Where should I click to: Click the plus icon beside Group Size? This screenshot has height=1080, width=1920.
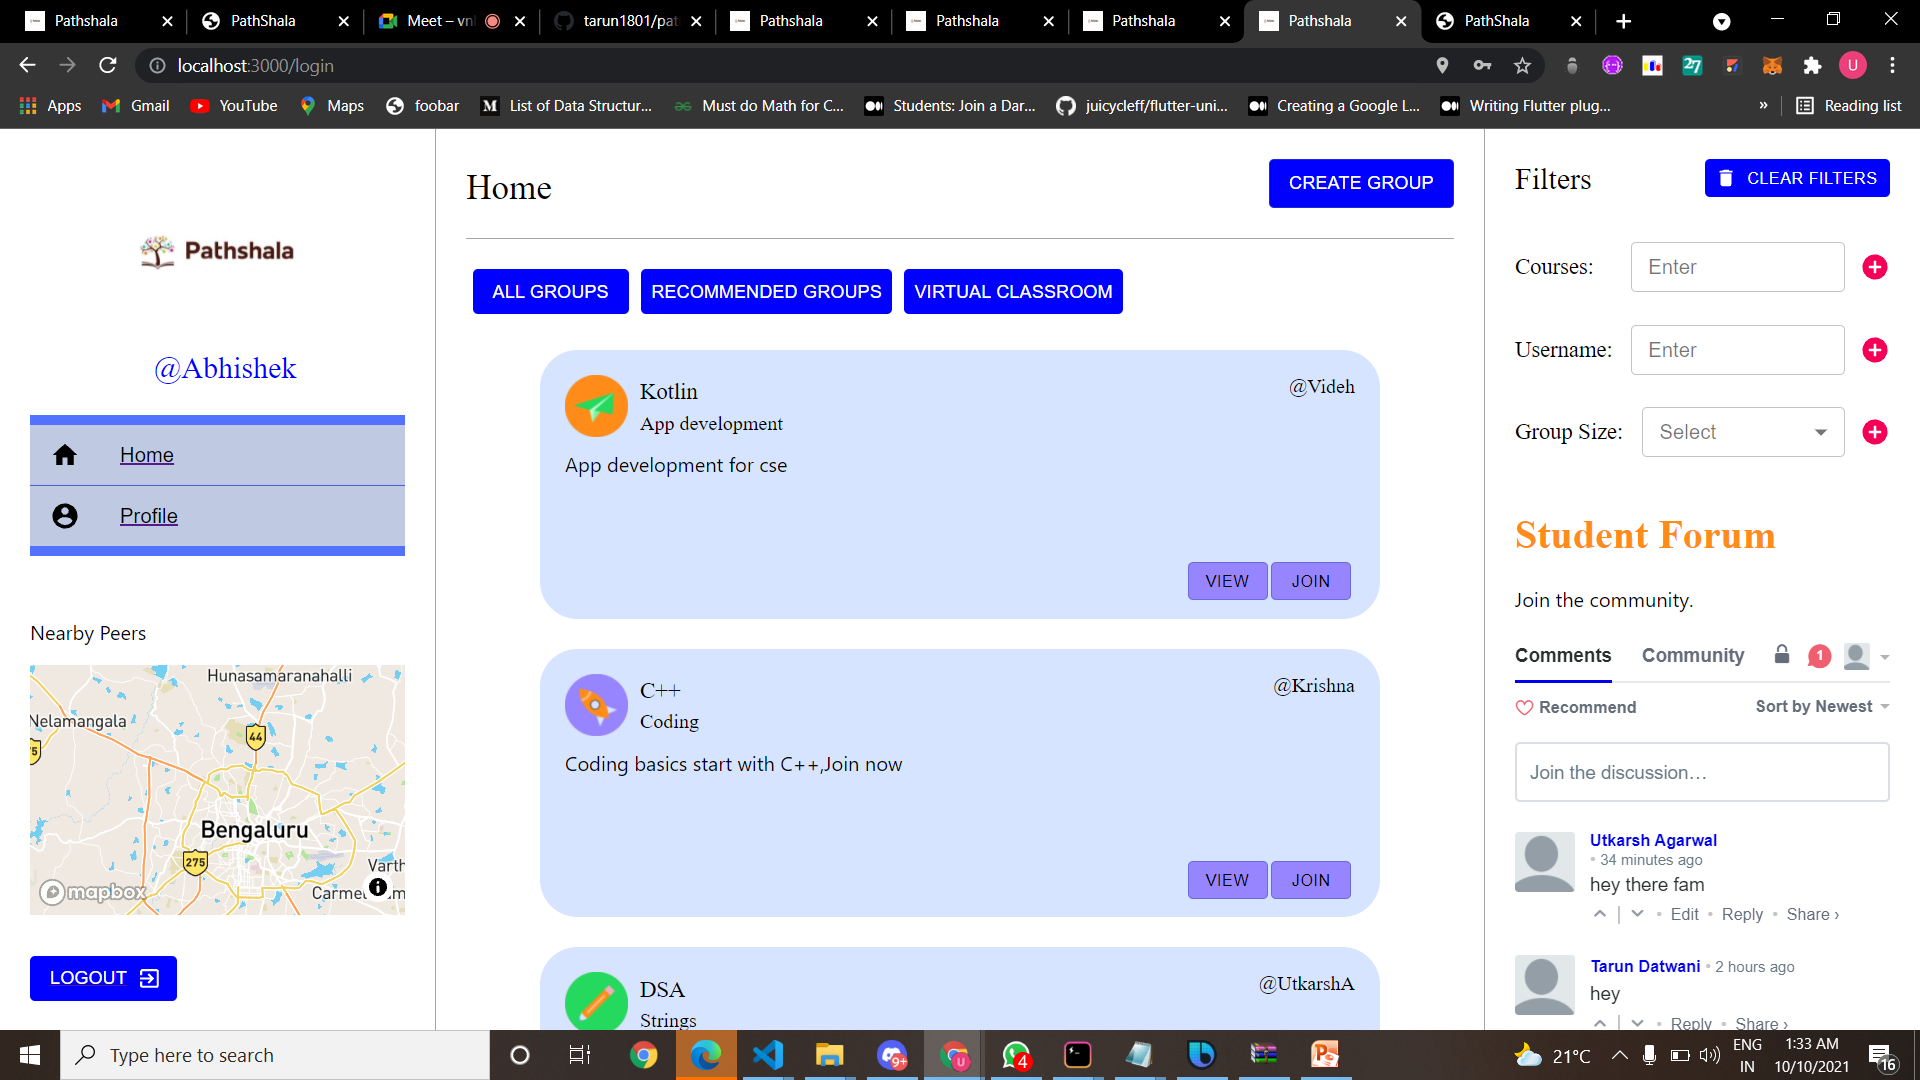click(x=1875, y=432)
